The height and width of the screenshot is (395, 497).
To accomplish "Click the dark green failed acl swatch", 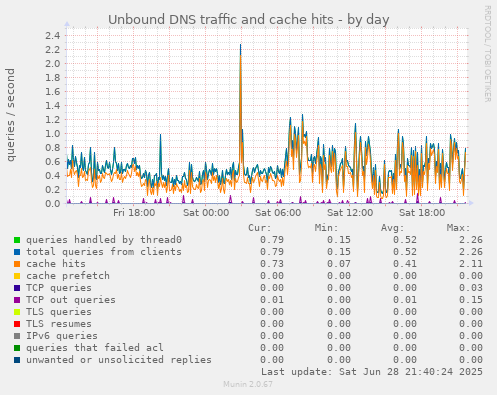I will [x=17, y=348].
